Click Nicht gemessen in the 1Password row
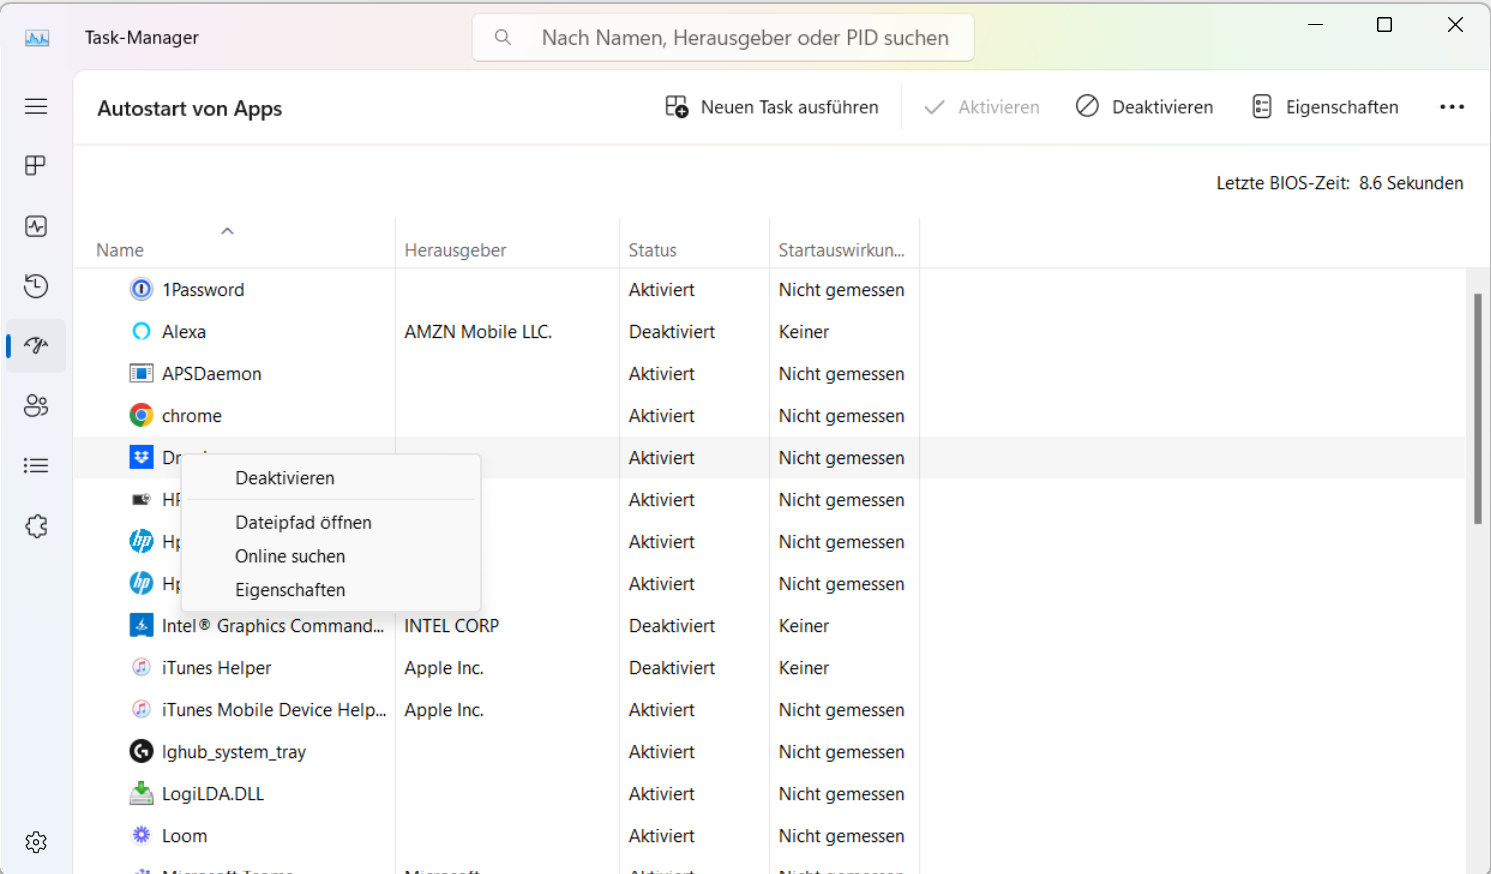The width and height of the screenshot is (1491, 874). pos(841,290)
